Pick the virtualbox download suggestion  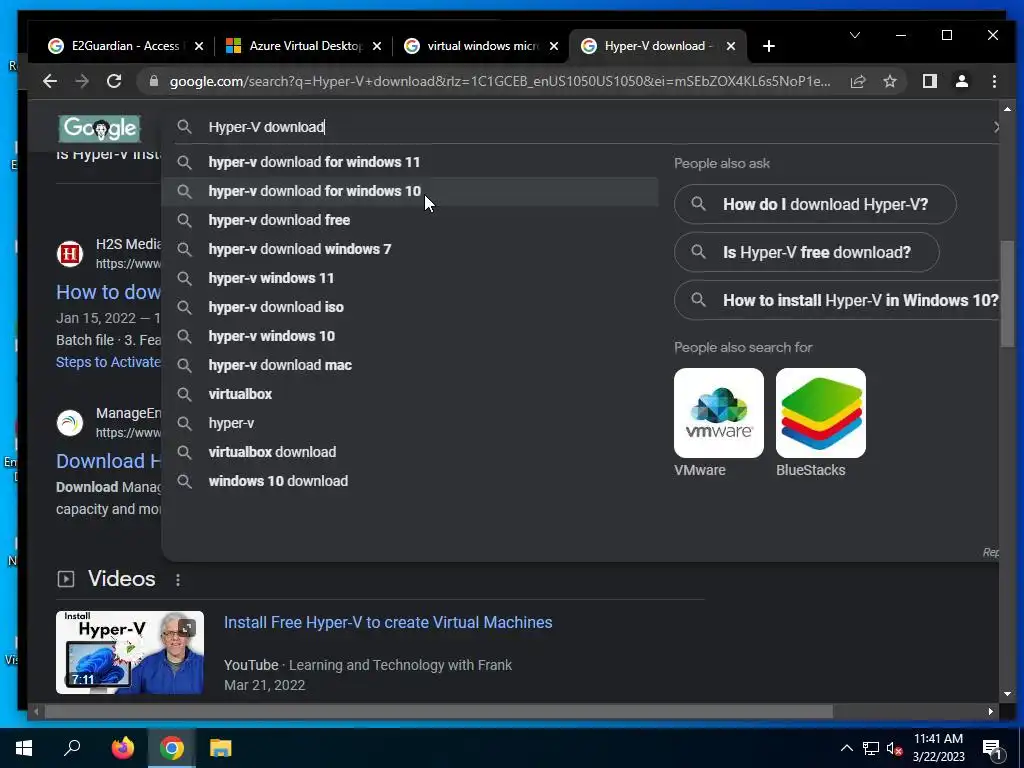[410, 452]
